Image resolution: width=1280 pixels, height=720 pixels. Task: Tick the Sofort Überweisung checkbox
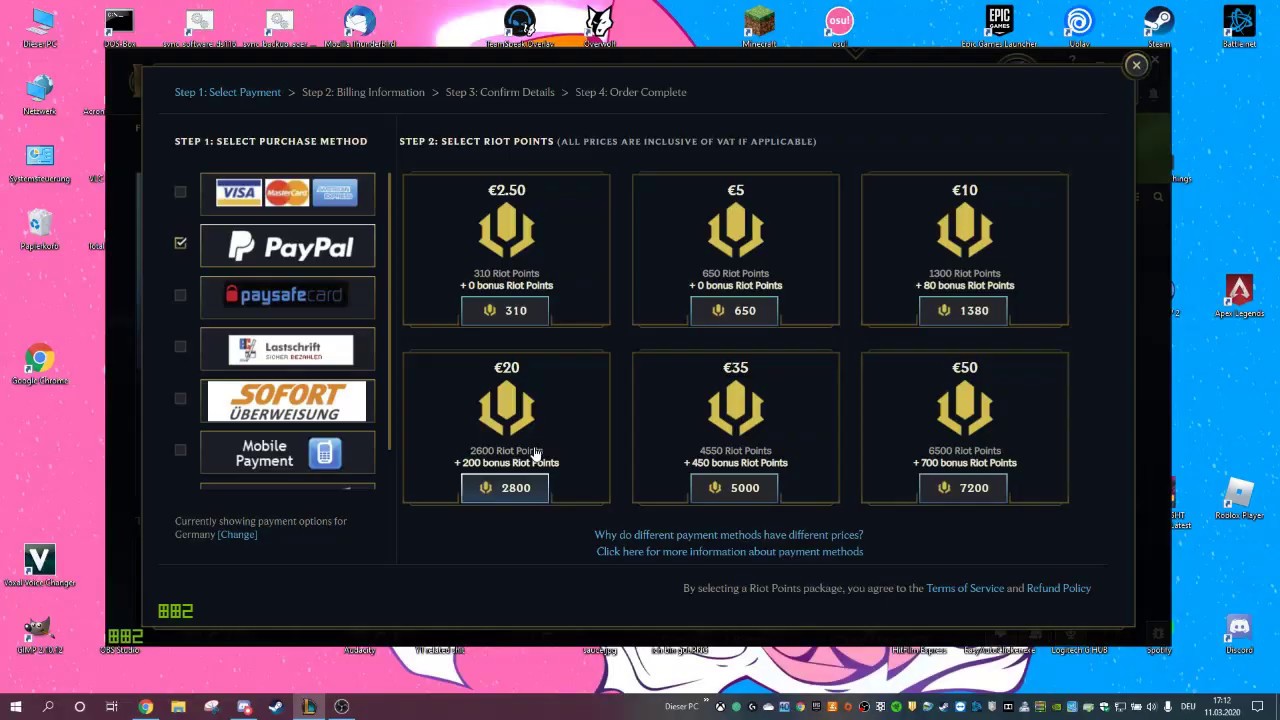click(180, 398)
